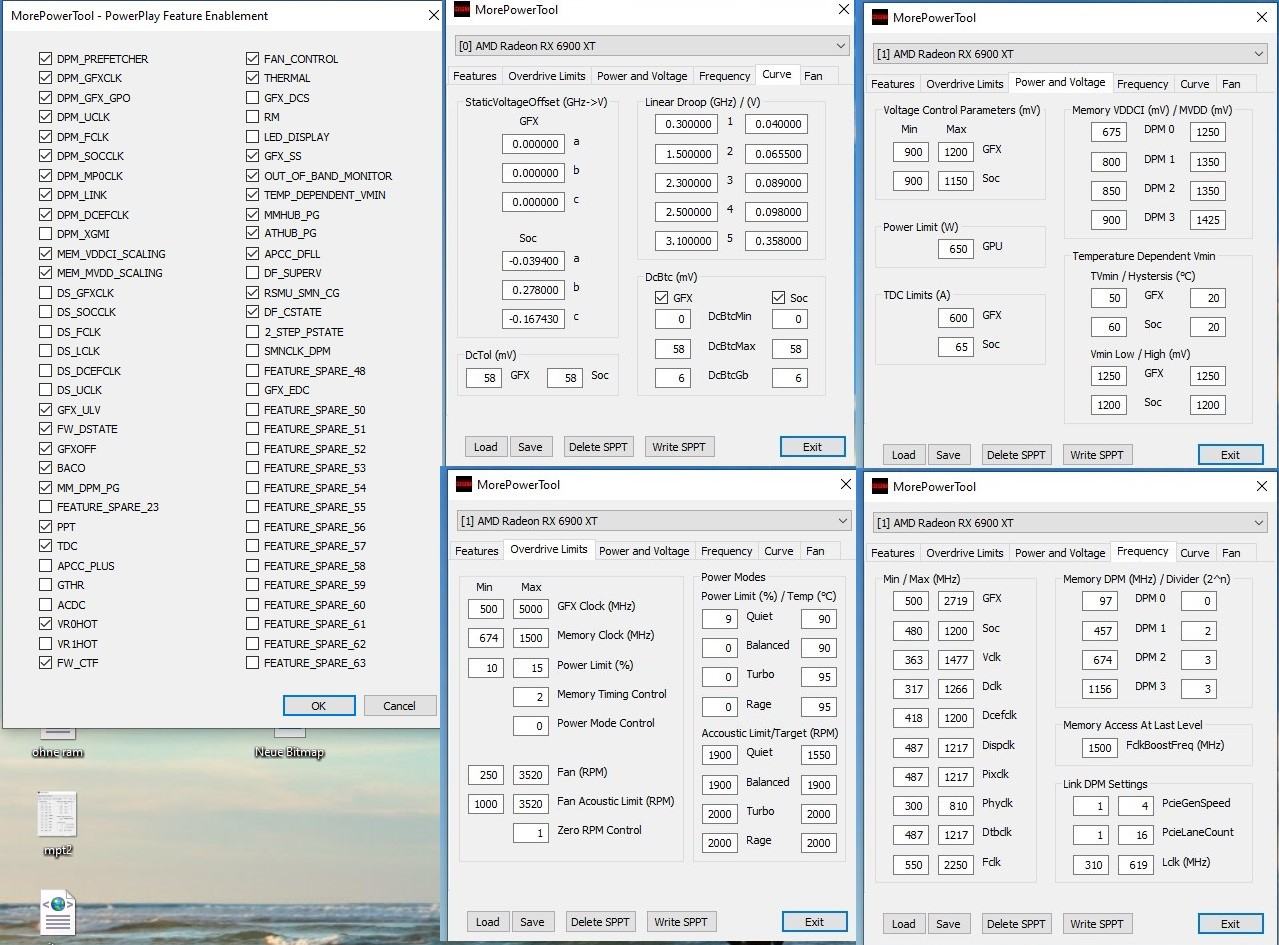Click the Memory Timing Control field

(531, 696)
